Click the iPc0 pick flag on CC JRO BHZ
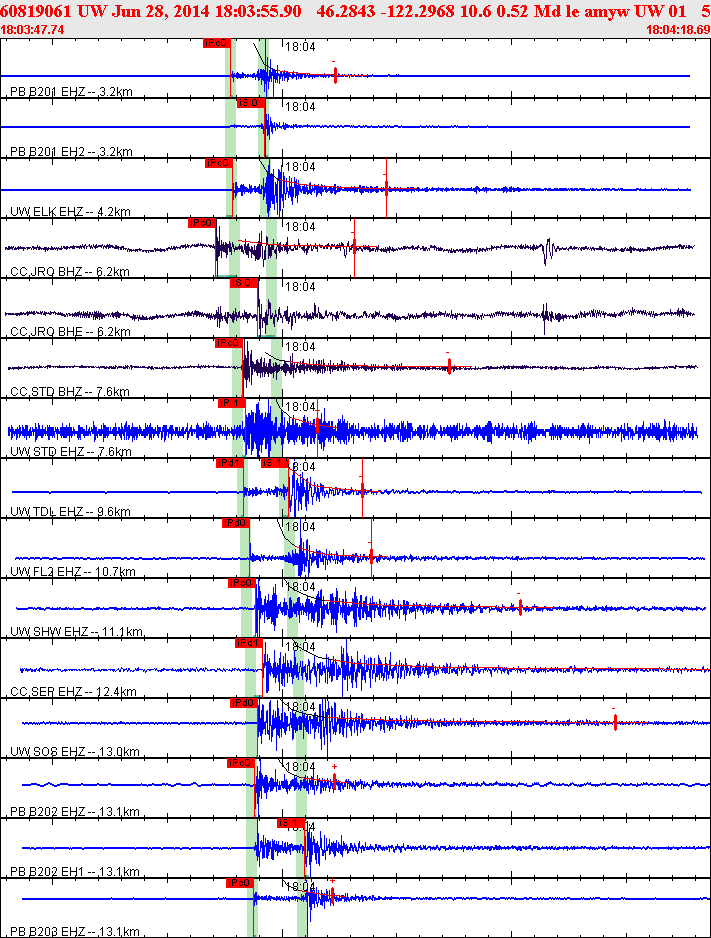The height and width of the screenshot is (938, 711). tap(202, 223)
